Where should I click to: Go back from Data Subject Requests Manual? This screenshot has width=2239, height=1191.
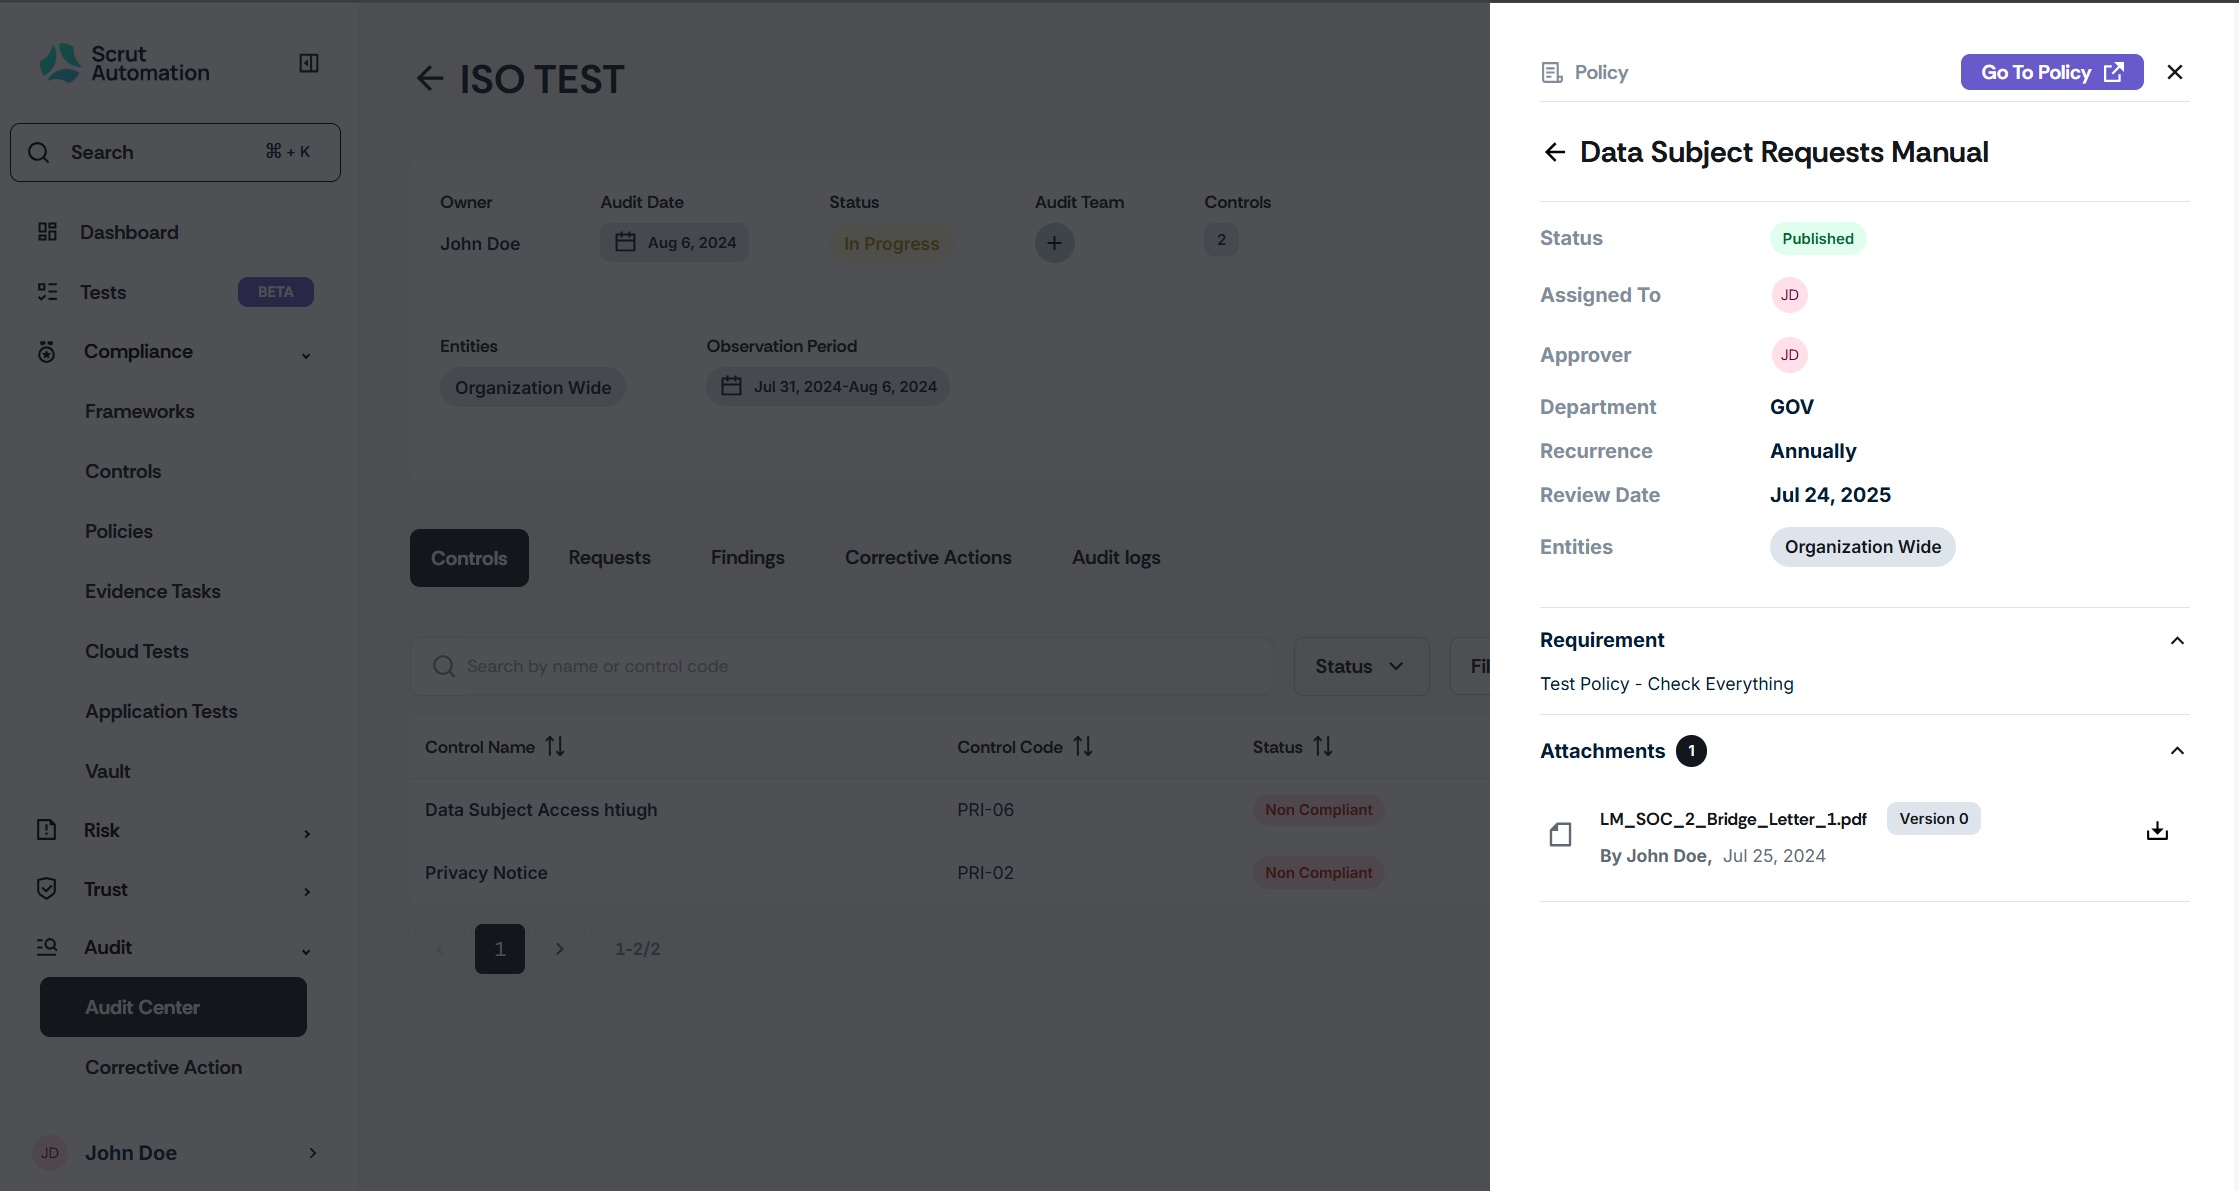tap(1555, 152)
